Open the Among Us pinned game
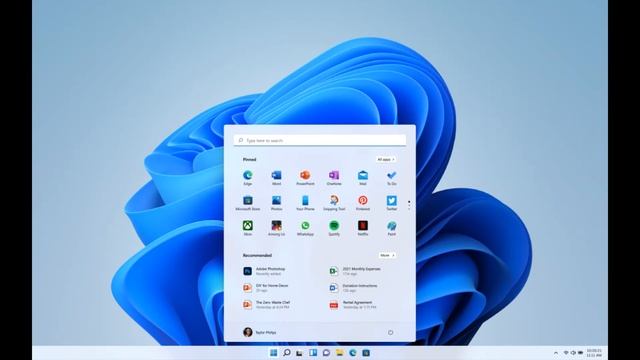 pos(276,228)
